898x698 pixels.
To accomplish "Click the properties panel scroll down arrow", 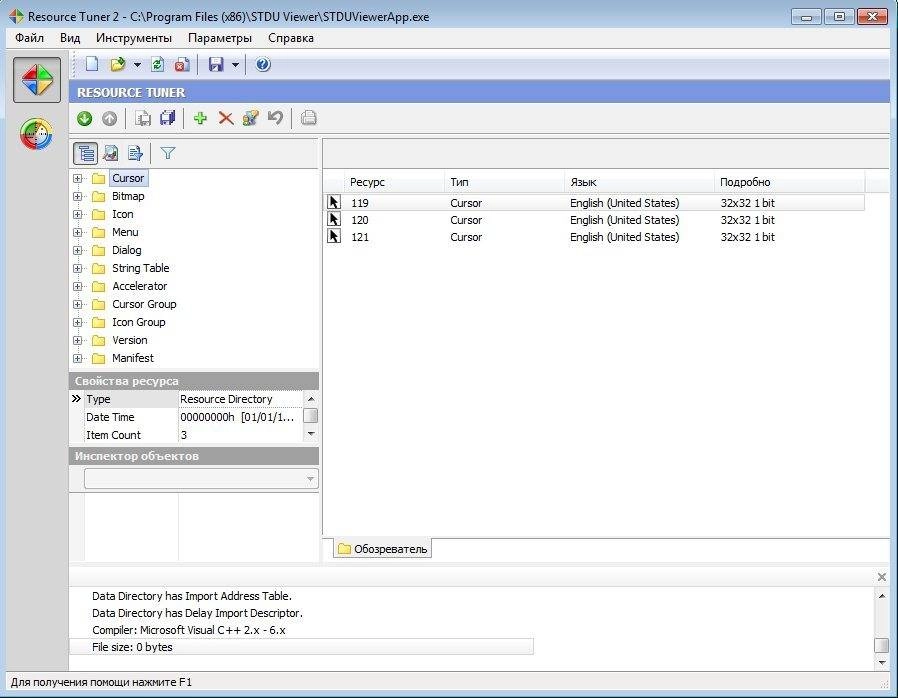I will [x=311, y=434].
